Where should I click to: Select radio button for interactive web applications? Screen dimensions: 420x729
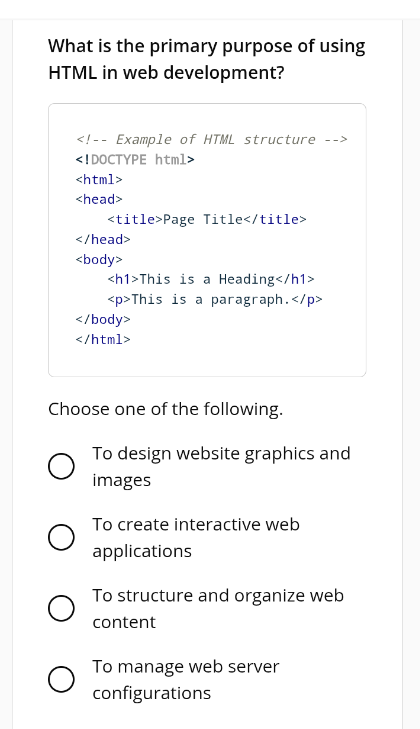click(x=61, y=537)
